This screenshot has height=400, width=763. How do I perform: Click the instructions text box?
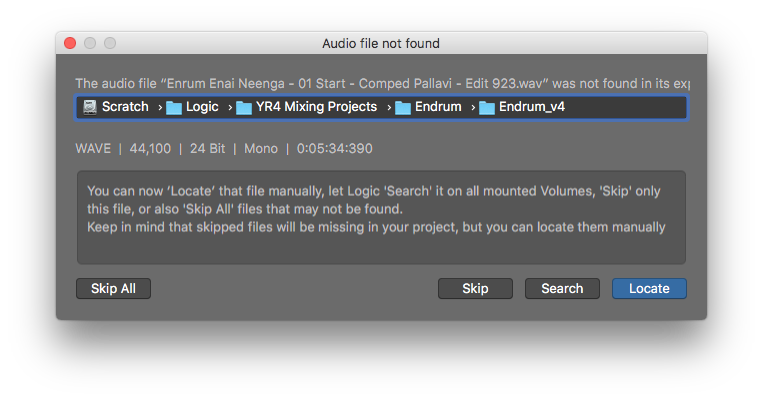[x=382, y=218]
